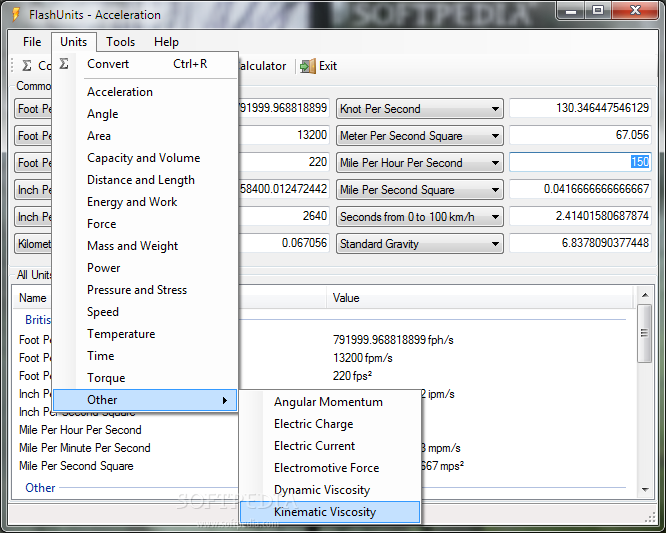Select Acceleration in the Units menu
Screen dimensions: 666x533
pyautogui.click(x=145, y=92)
